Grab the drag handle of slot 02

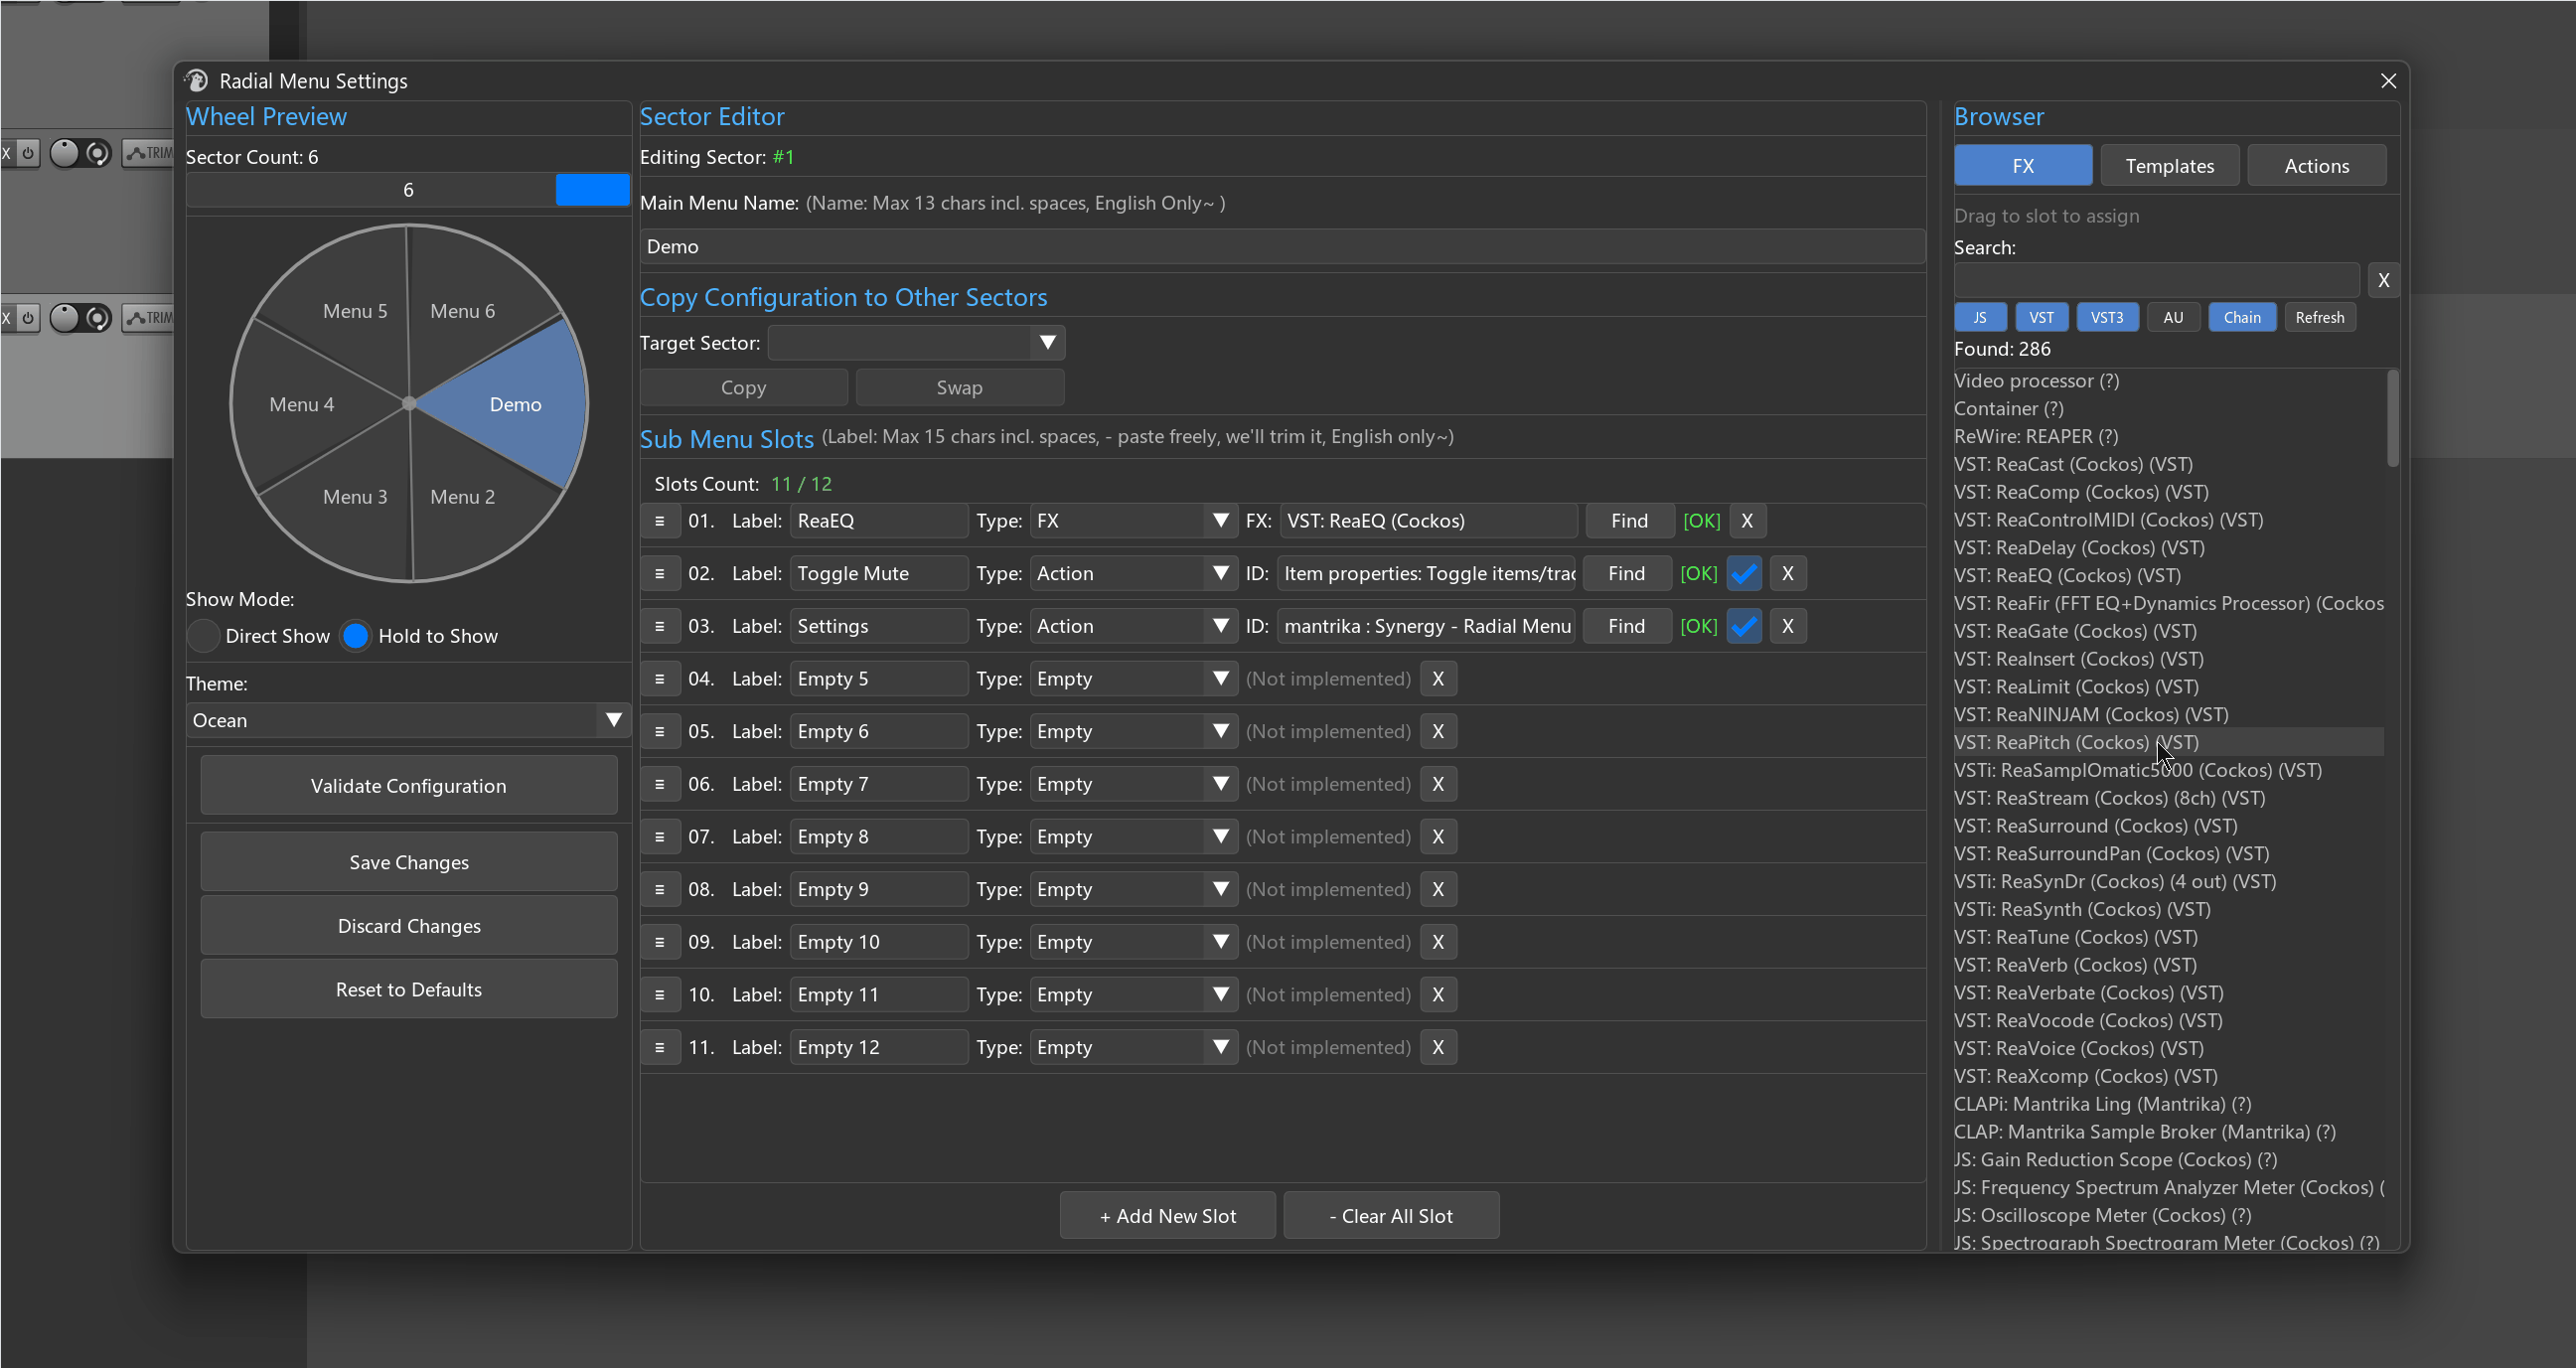[659, 574]
